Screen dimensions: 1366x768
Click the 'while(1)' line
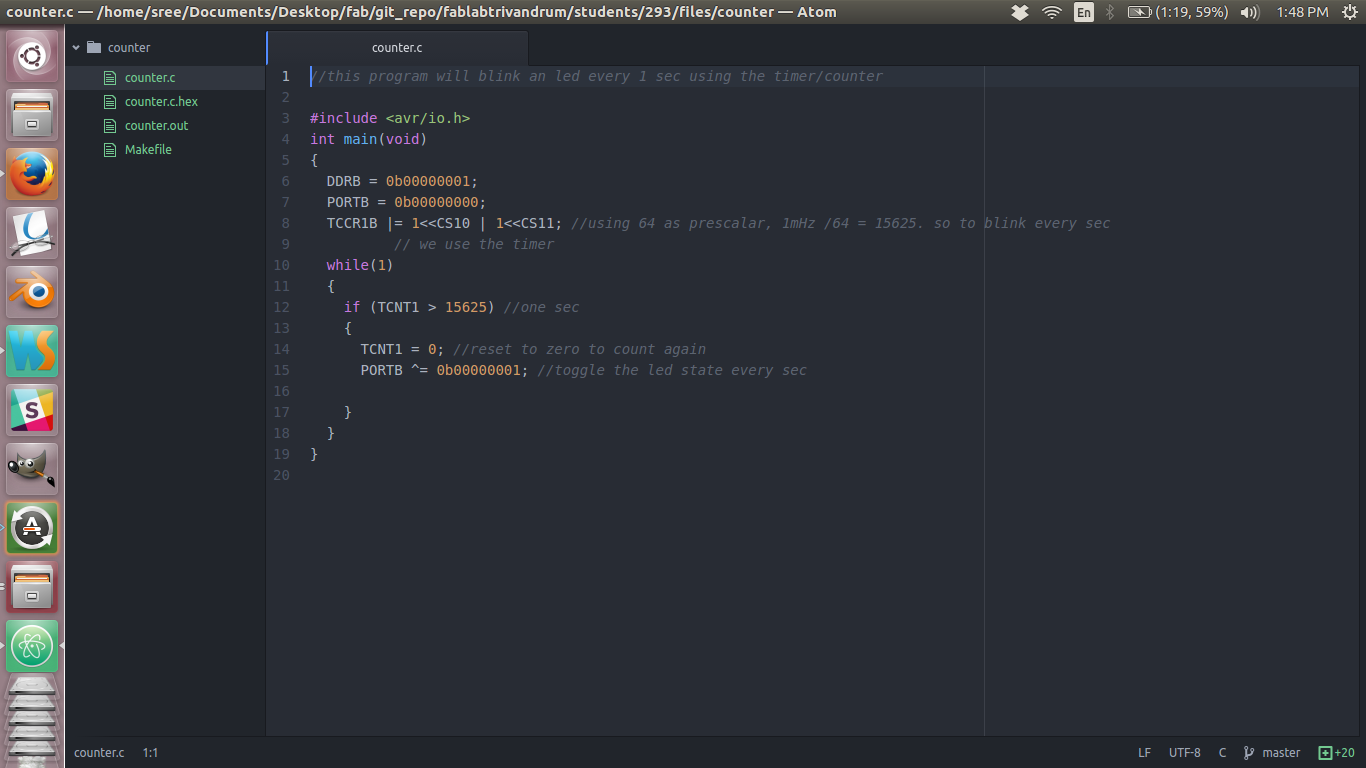point(360,265)
